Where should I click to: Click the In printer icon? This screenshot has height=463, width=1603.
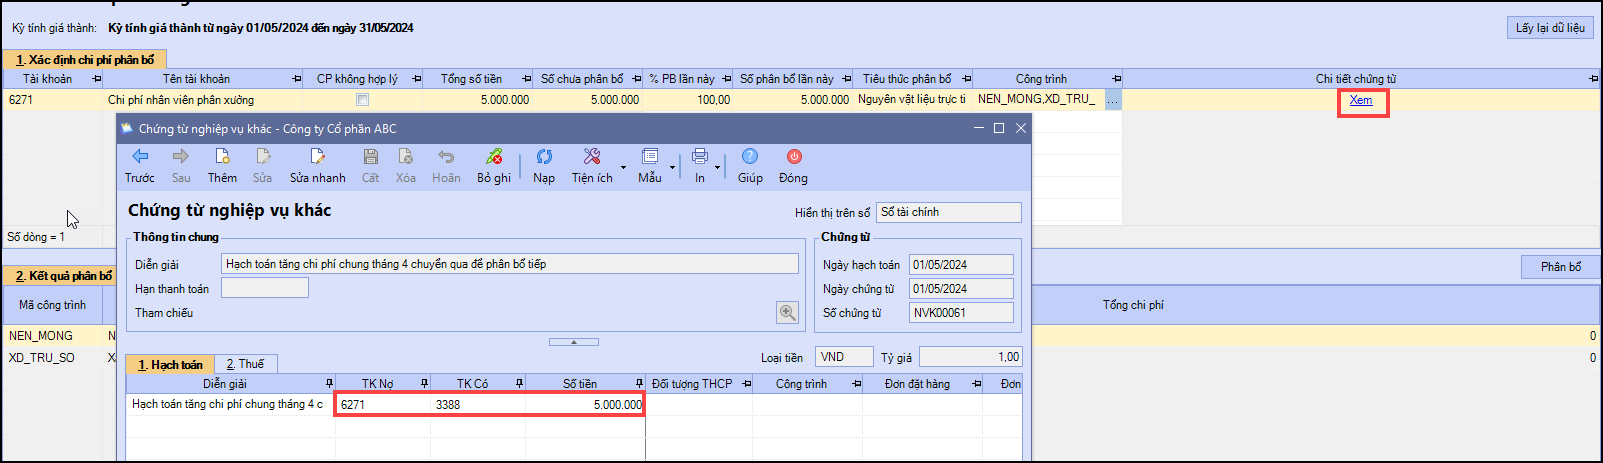coord(699,157)
